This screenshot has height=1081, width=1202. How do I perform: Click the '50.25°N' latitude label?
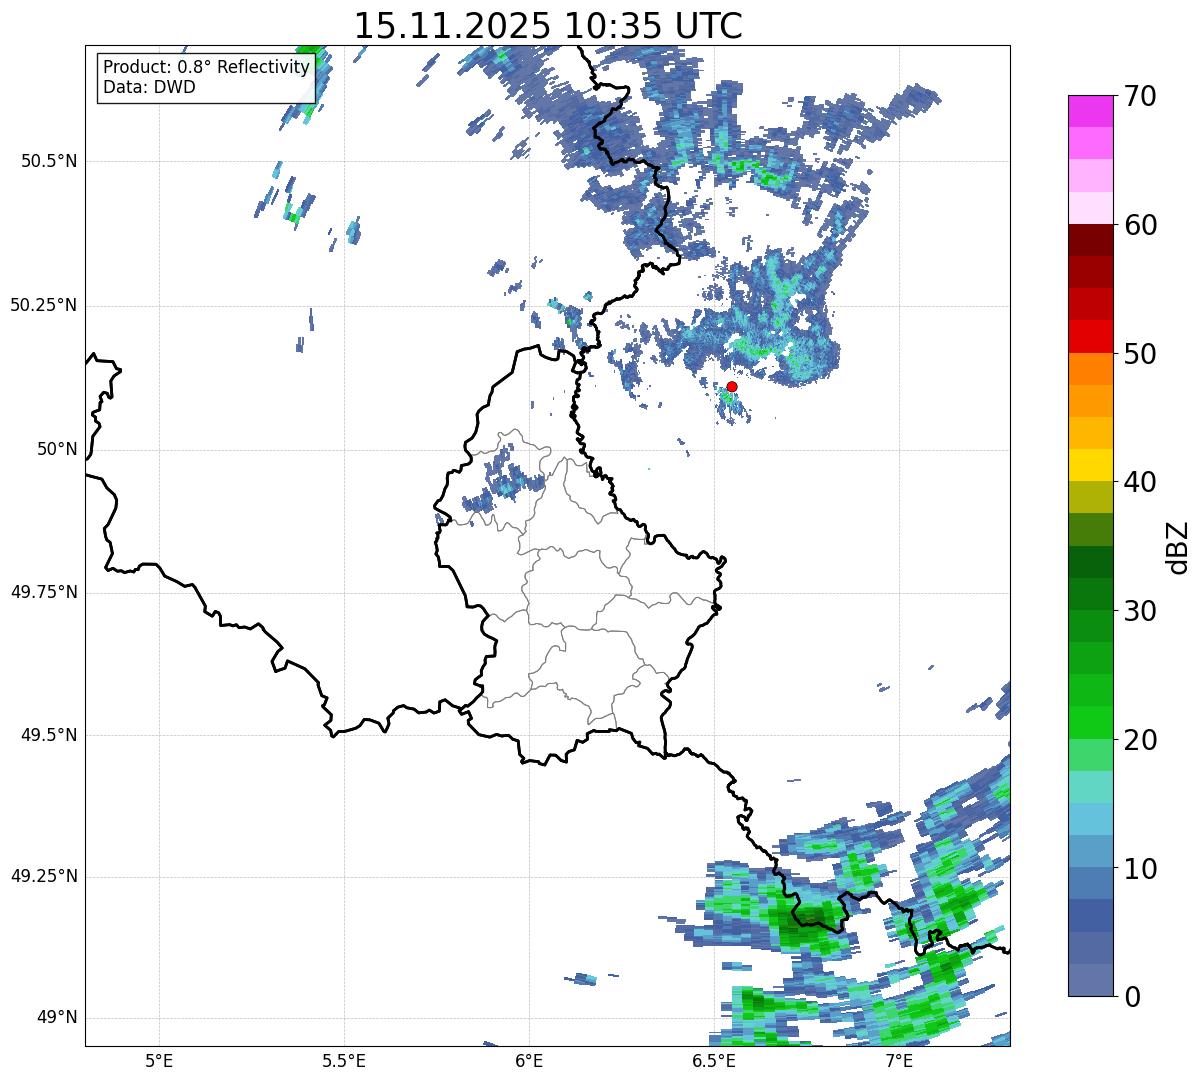44,305
